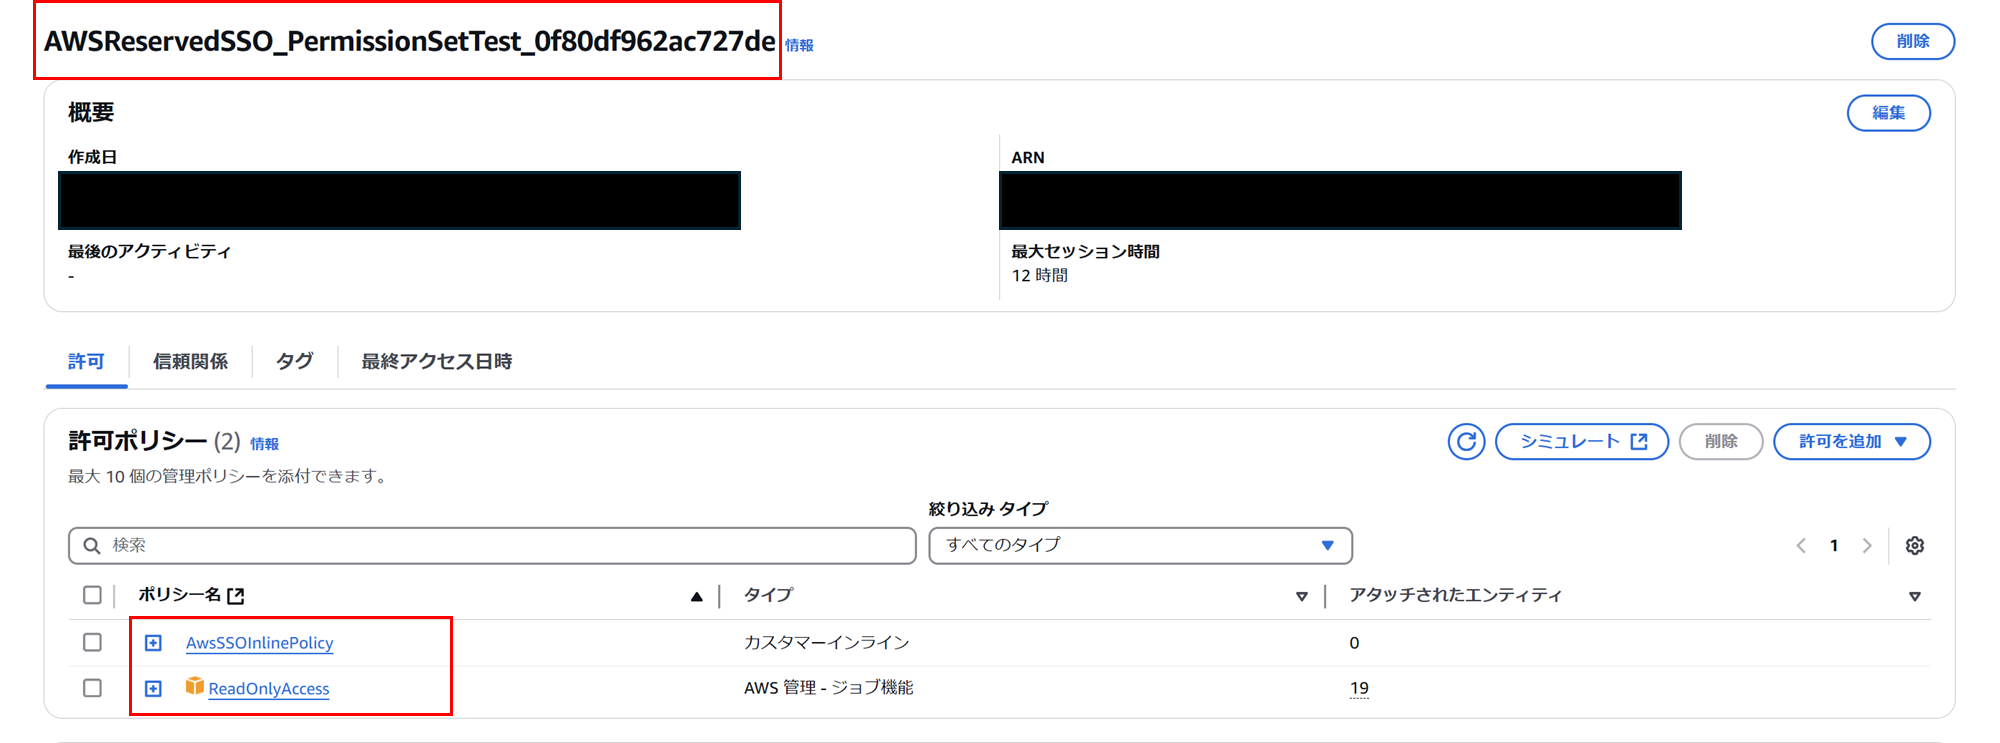Click the 情報 link beside the role name
This screenshot has height=743, width=2000.
point(799,45)
